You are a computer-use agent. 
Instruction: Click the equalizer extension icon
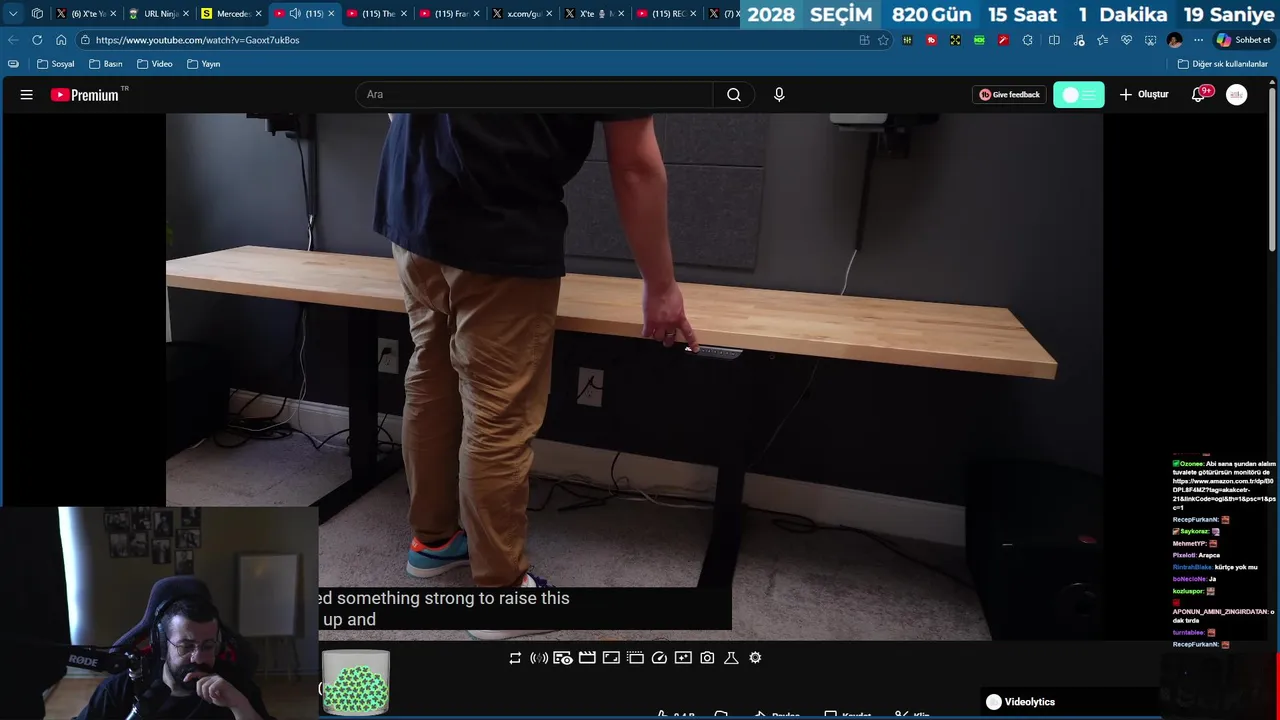coord(907,40)
